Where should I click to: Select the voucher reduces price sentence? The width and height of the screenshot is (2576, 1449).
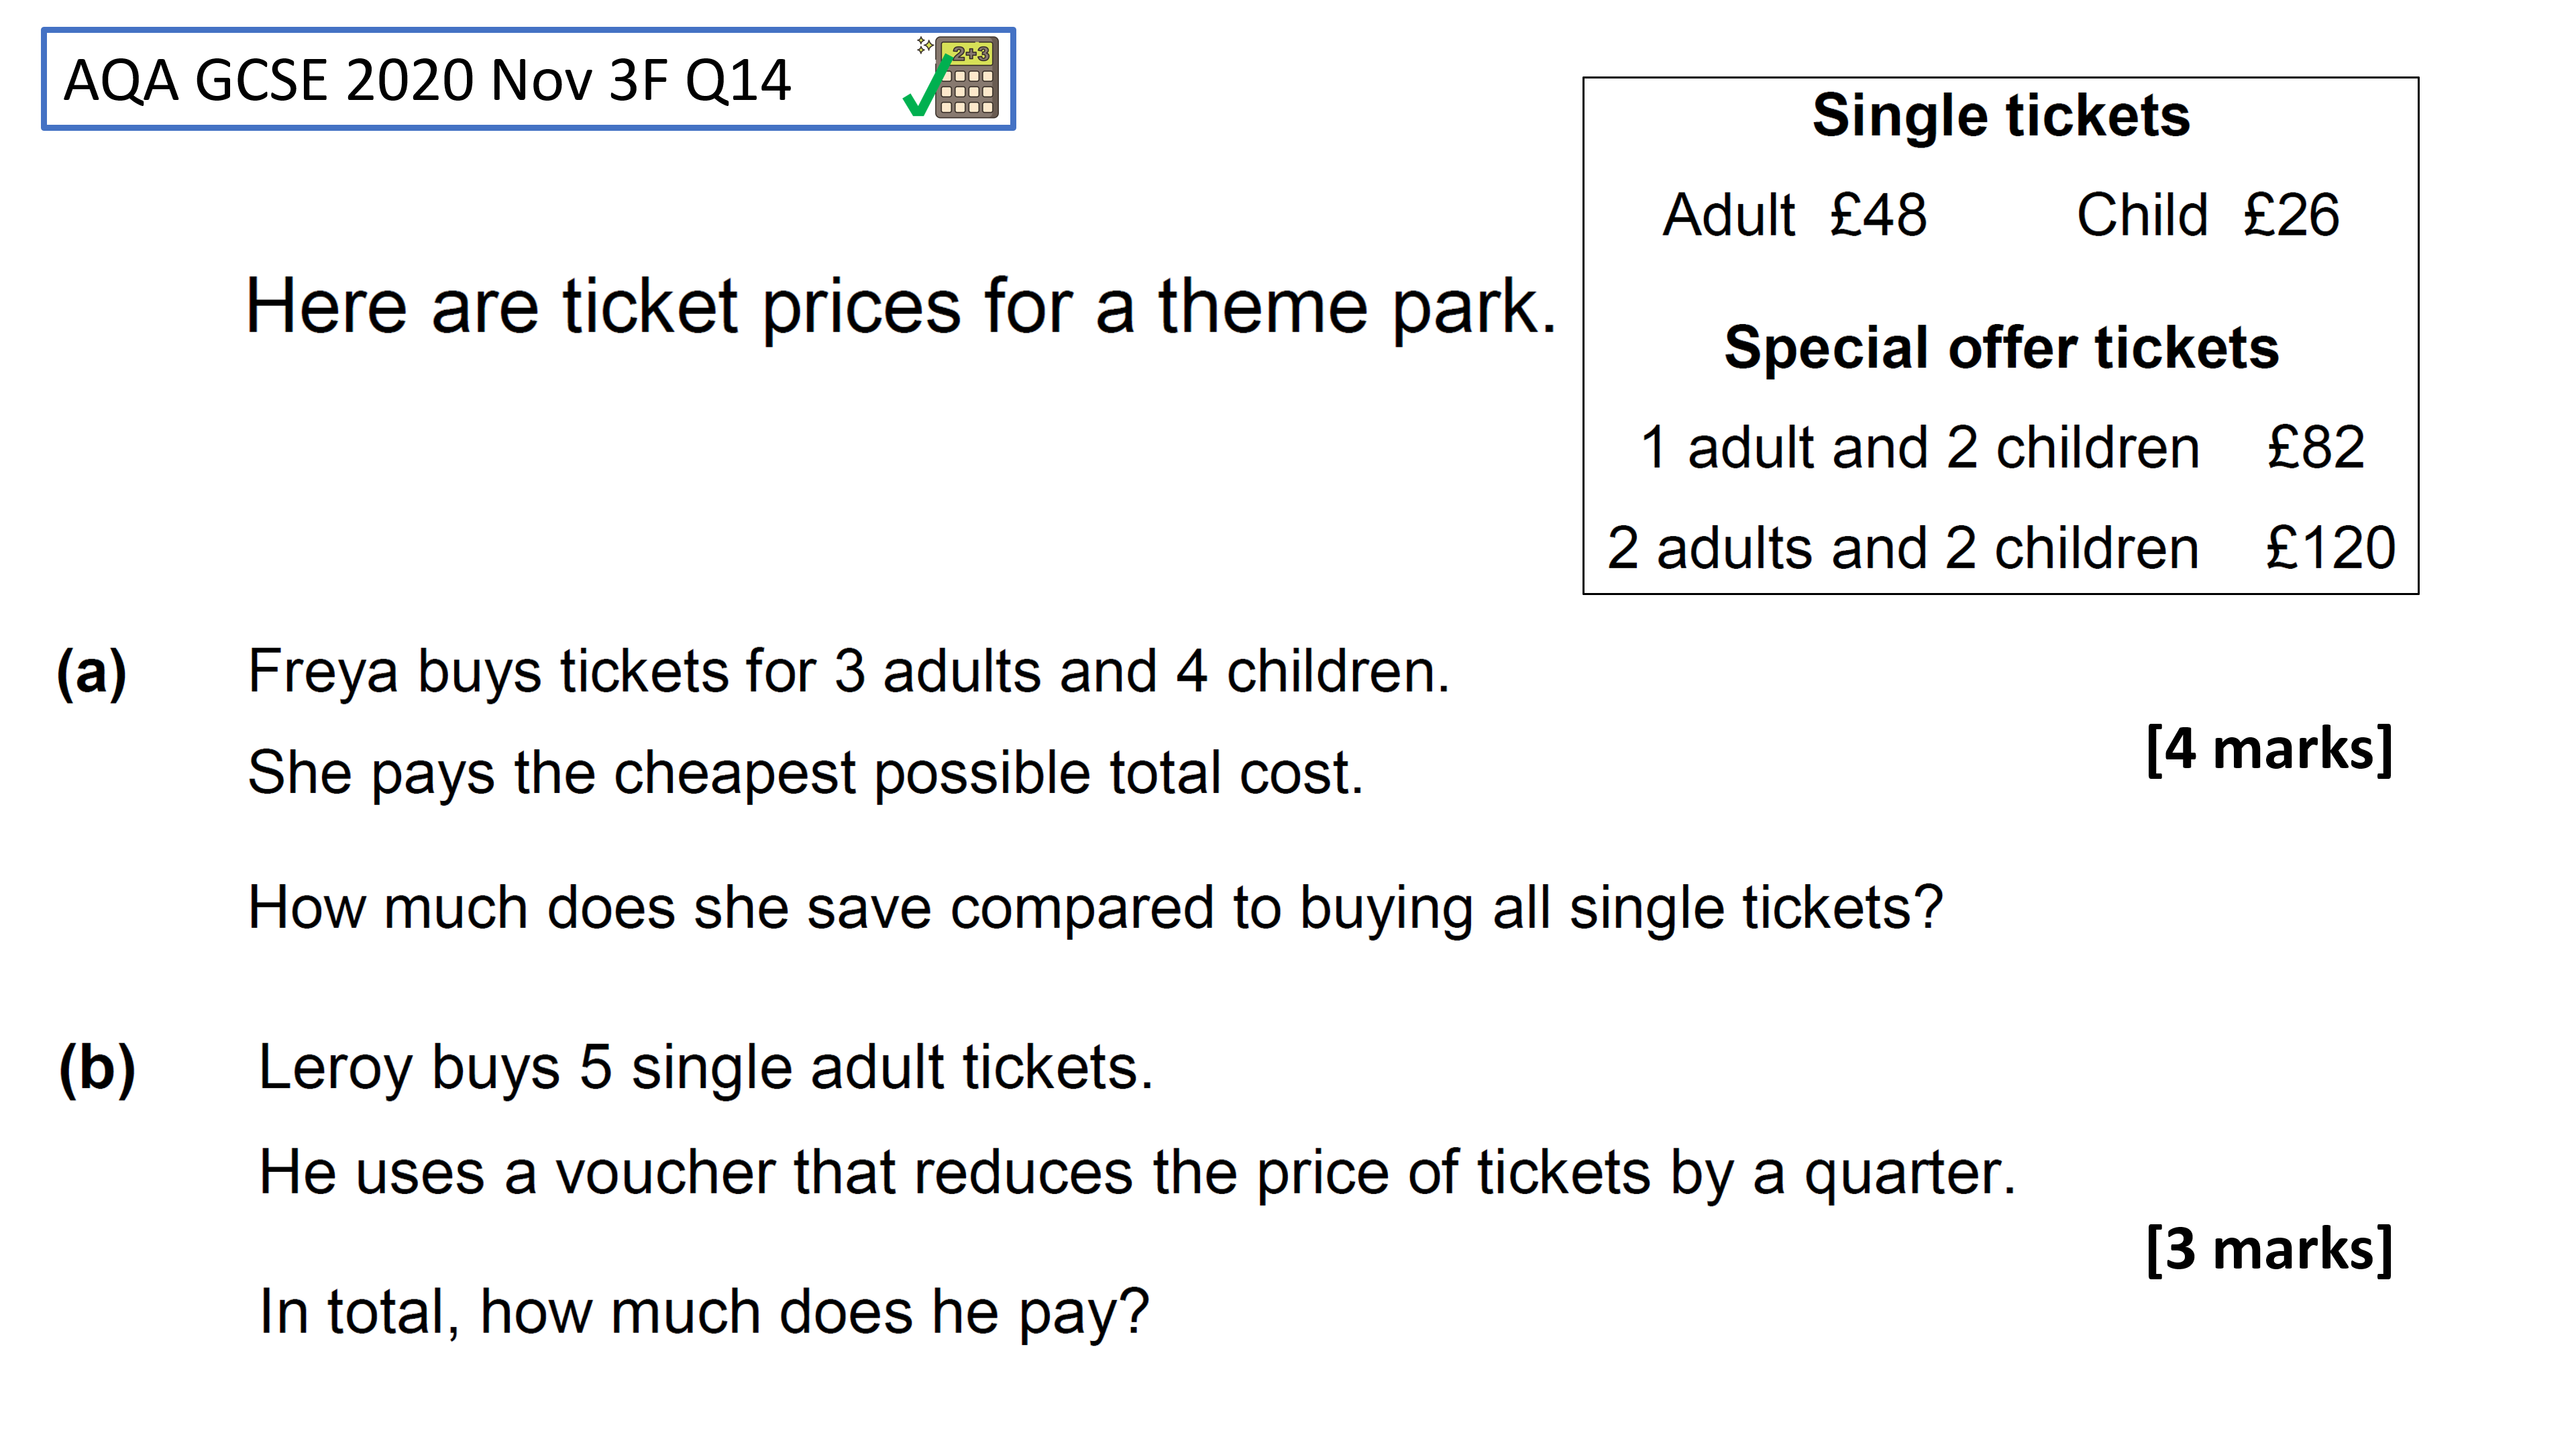pos(1137,1173)
